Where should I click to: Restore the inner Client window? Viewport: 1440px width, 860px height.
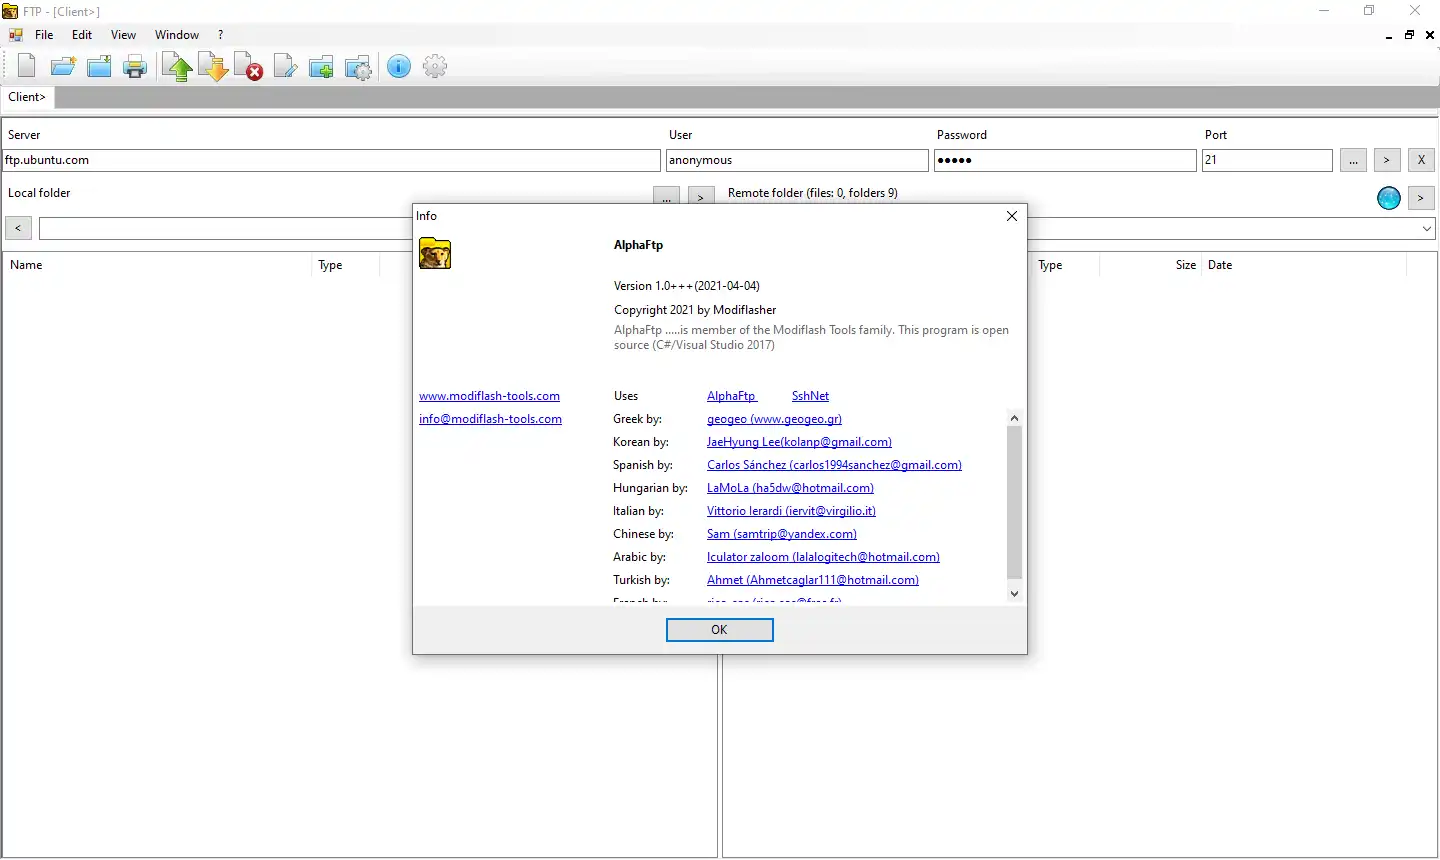point(1409,35)
